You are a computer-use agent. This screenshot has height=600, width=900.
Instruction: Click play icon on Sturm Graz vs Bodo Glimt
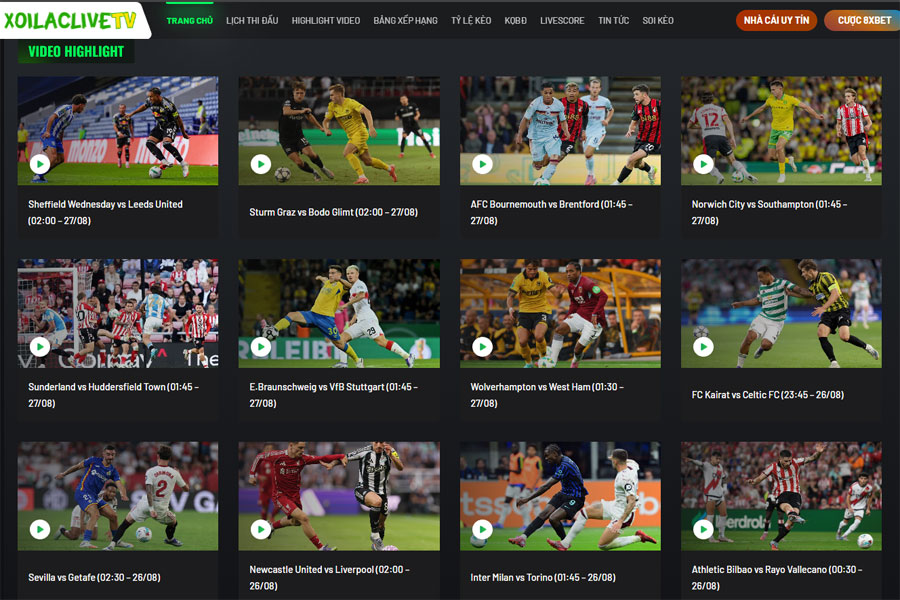click(x=261, y=164)
